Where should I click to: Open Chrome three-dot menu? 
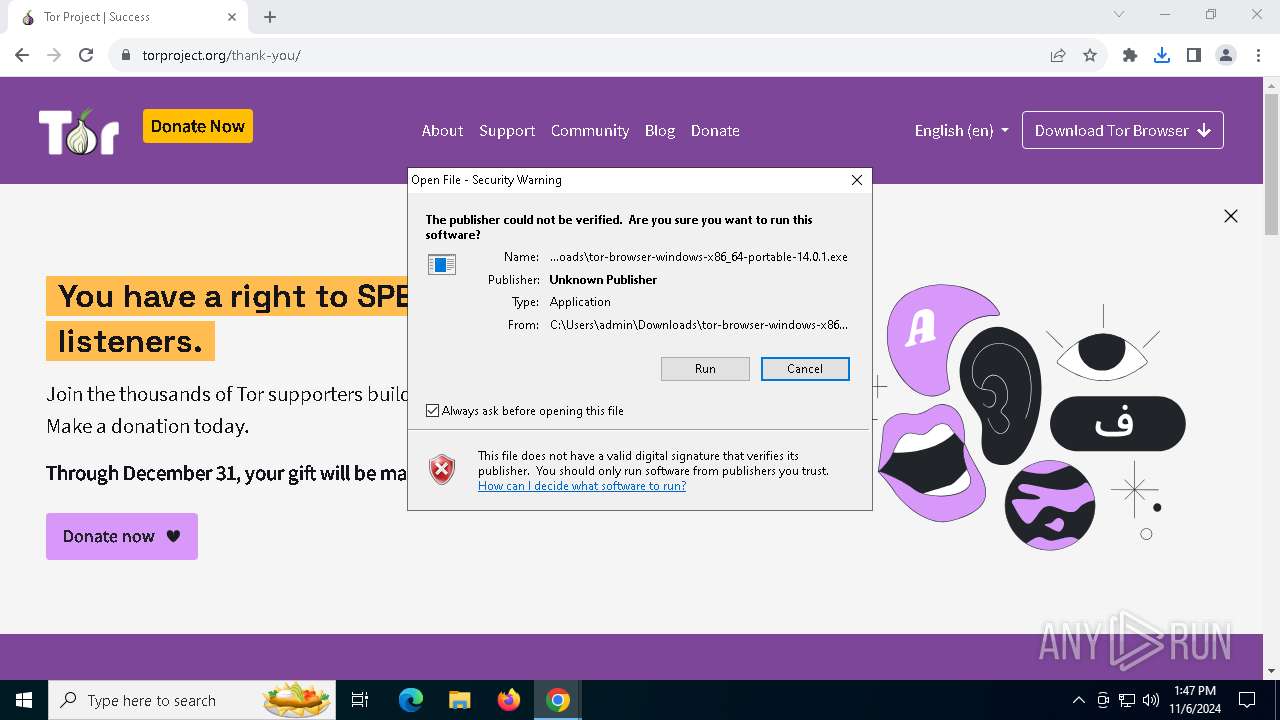1257,55
